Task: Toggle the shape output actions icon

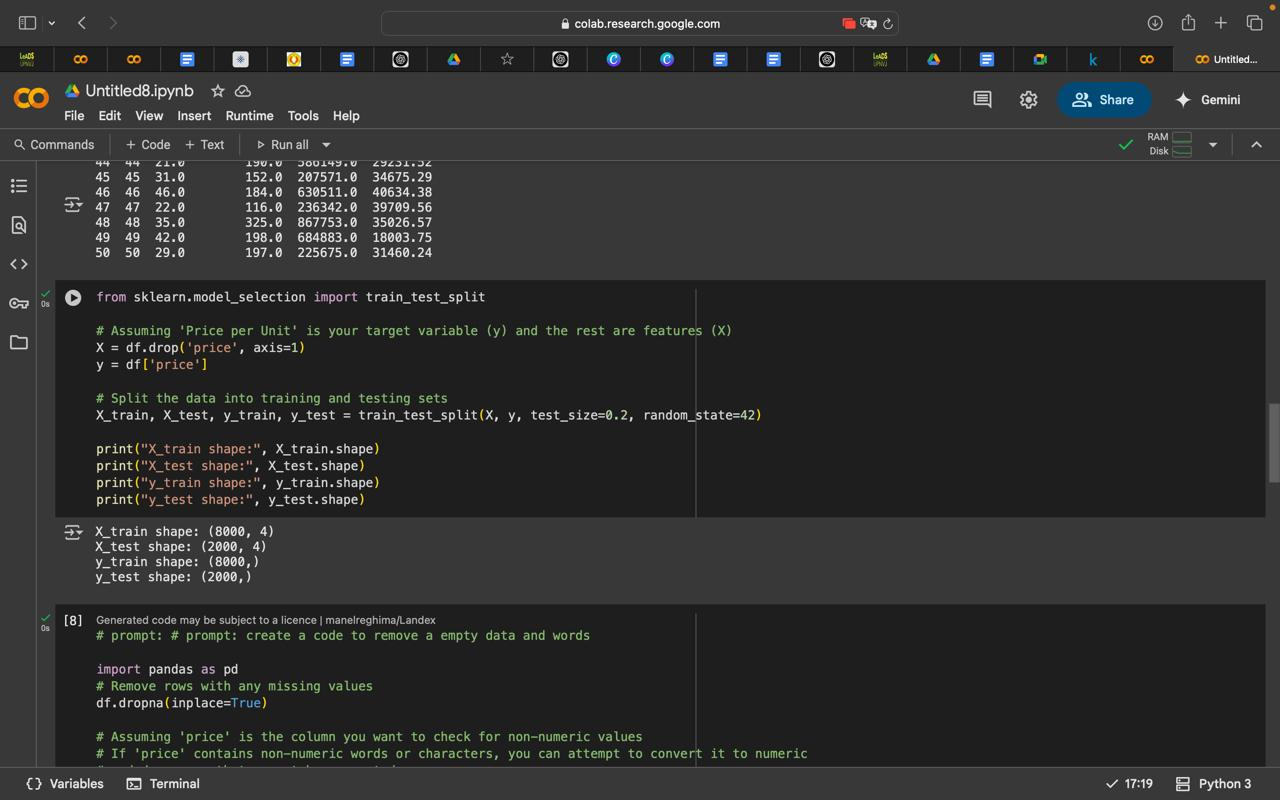Action: click(x=73, y=532)
